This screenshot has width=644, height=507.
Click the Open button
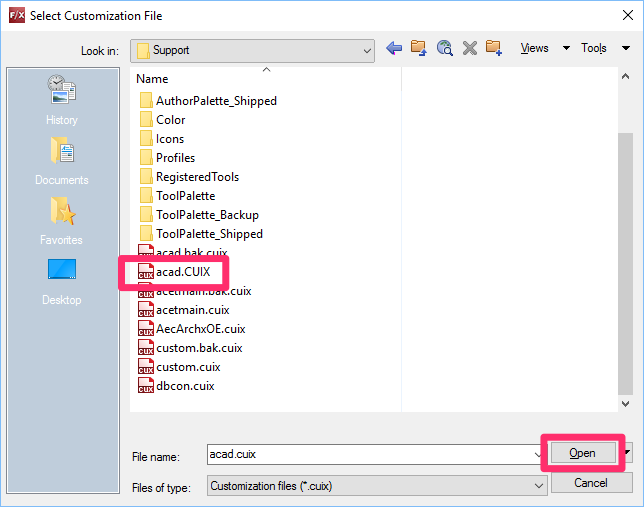point(583,453)
